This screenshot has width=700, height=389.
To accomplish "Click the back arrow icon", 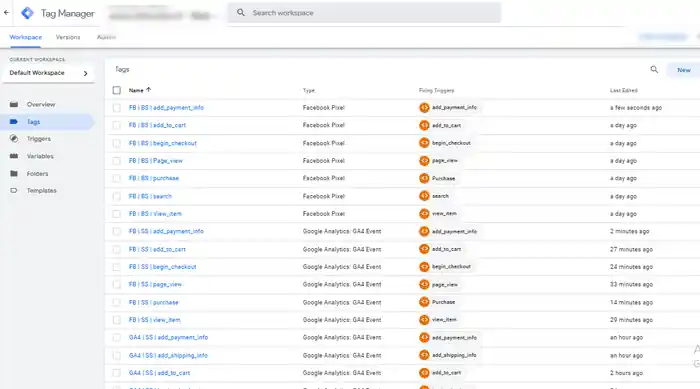I will (x=6, y=13).
